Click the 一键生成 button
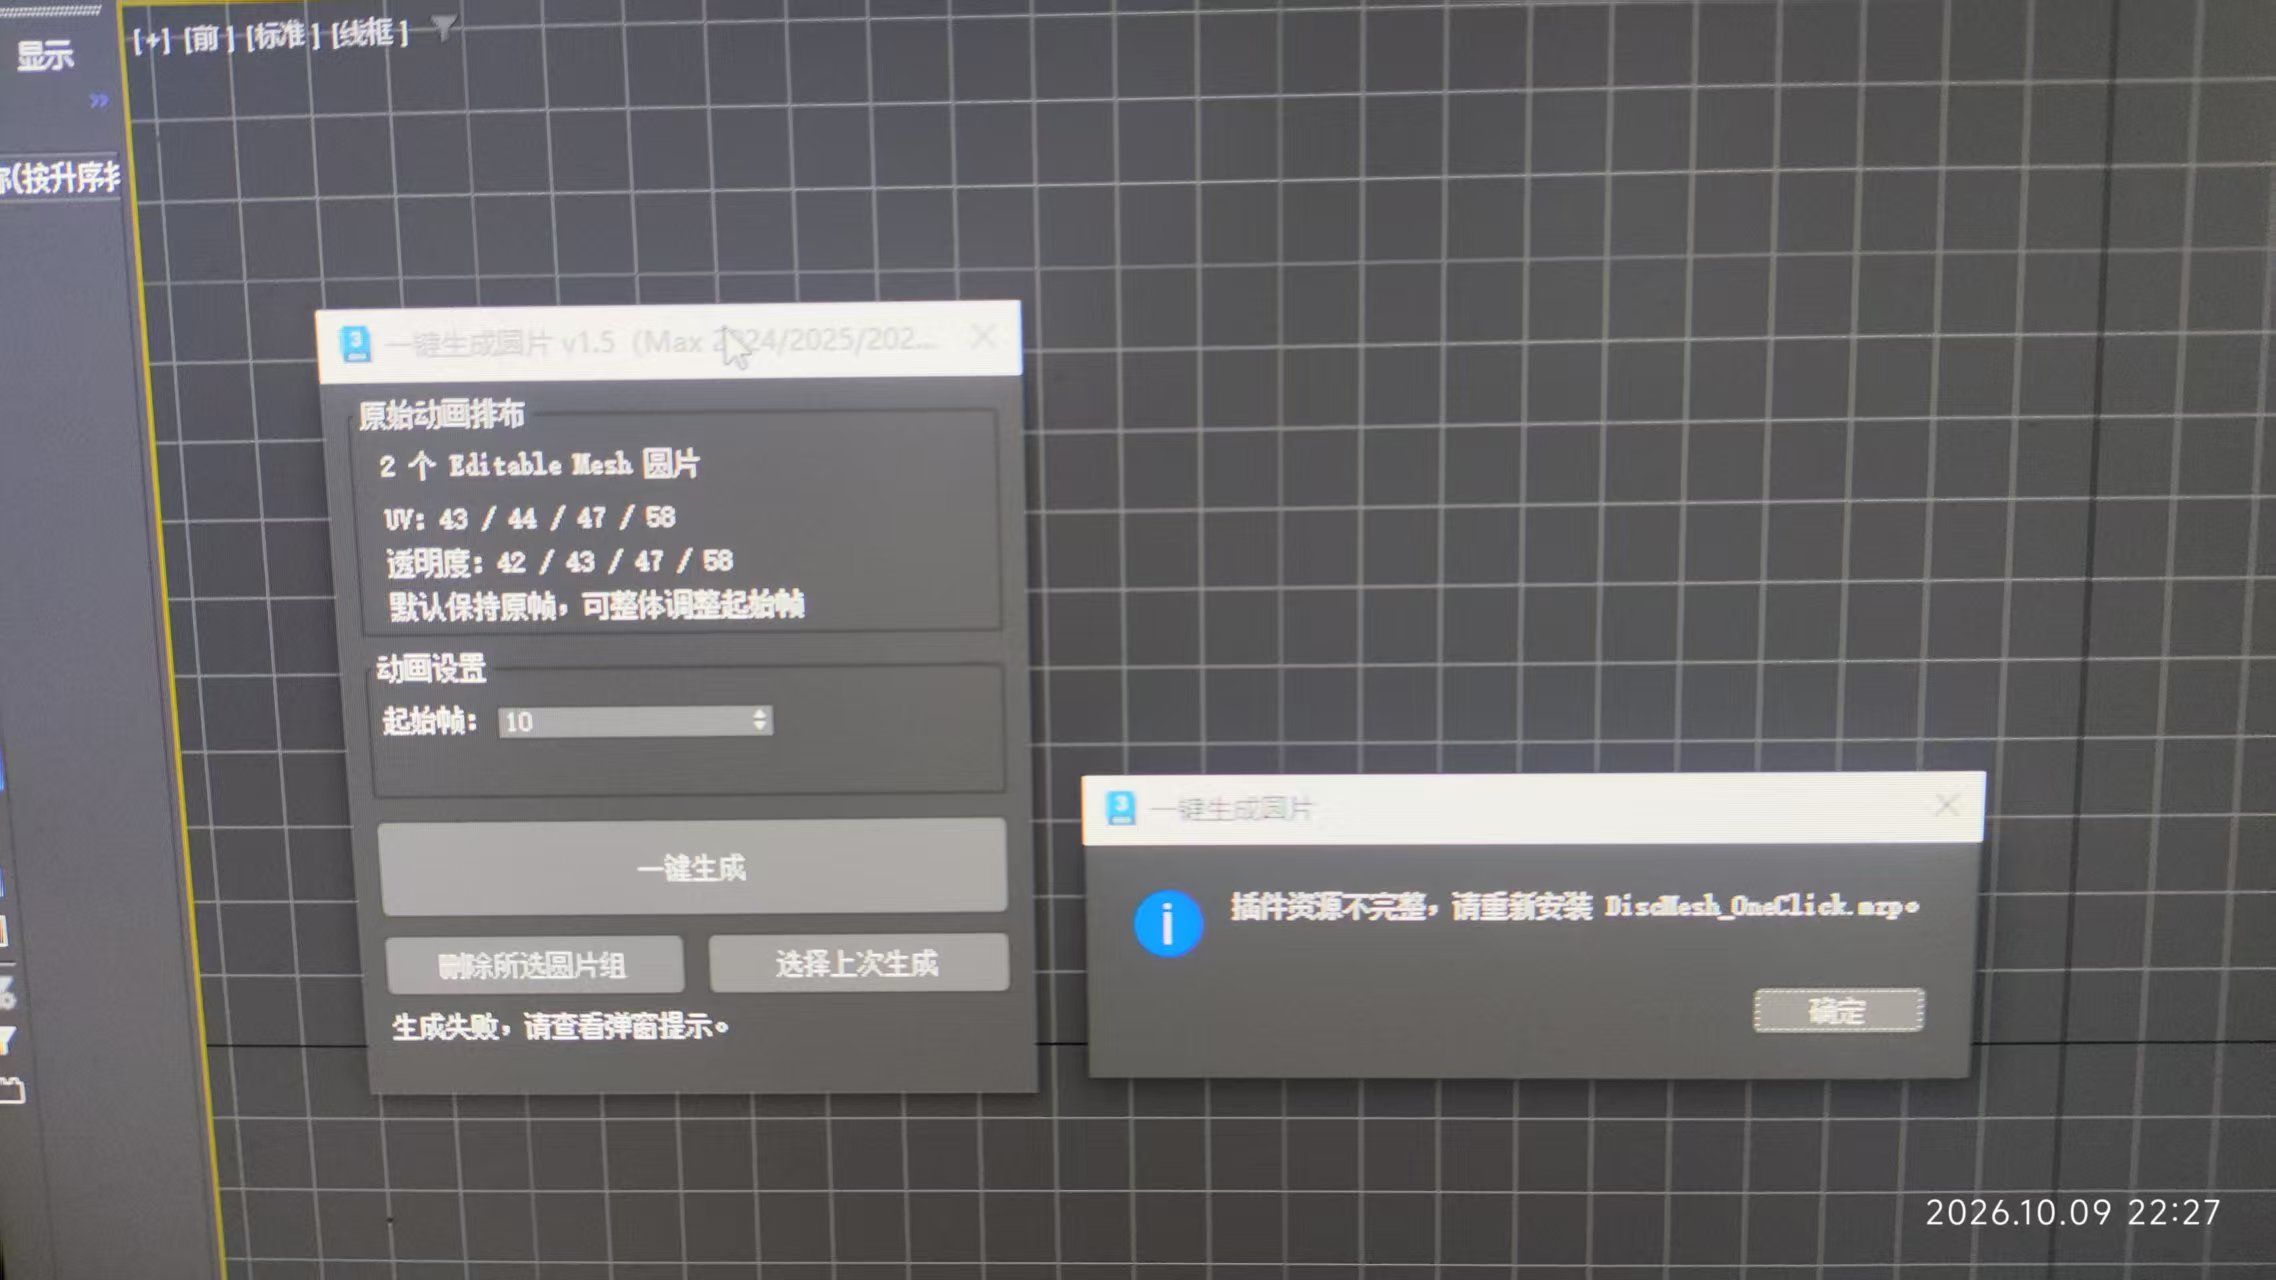Screen dimensions: 2276x1280 (x=692, y=867)
